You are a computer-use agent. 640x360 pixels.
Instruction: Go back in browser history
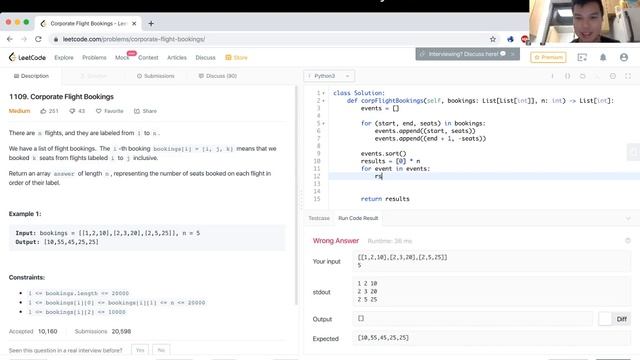[x=10, y=39]
